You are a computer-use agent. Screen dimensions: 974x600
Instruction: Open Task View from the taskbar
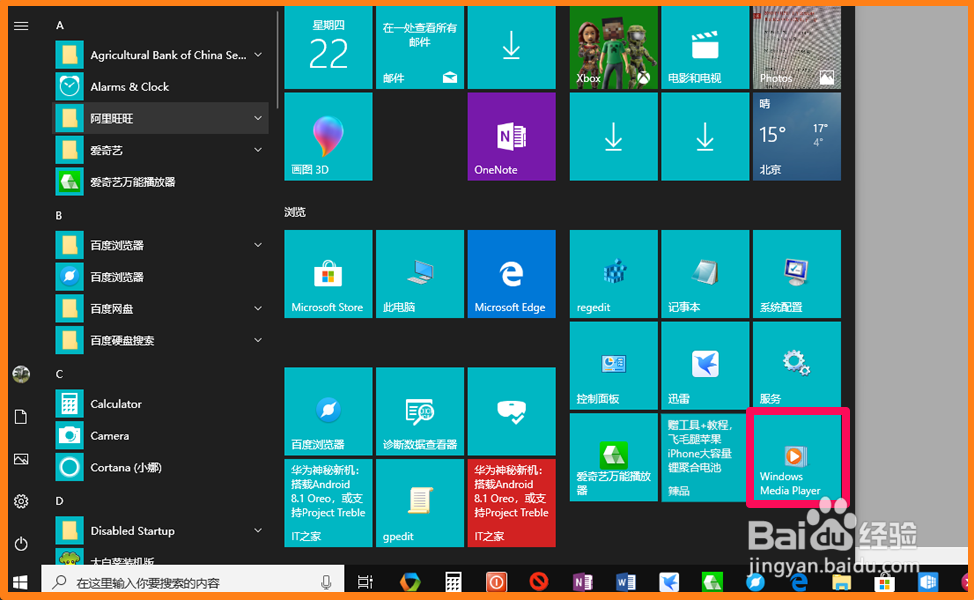tap(365, 582)
